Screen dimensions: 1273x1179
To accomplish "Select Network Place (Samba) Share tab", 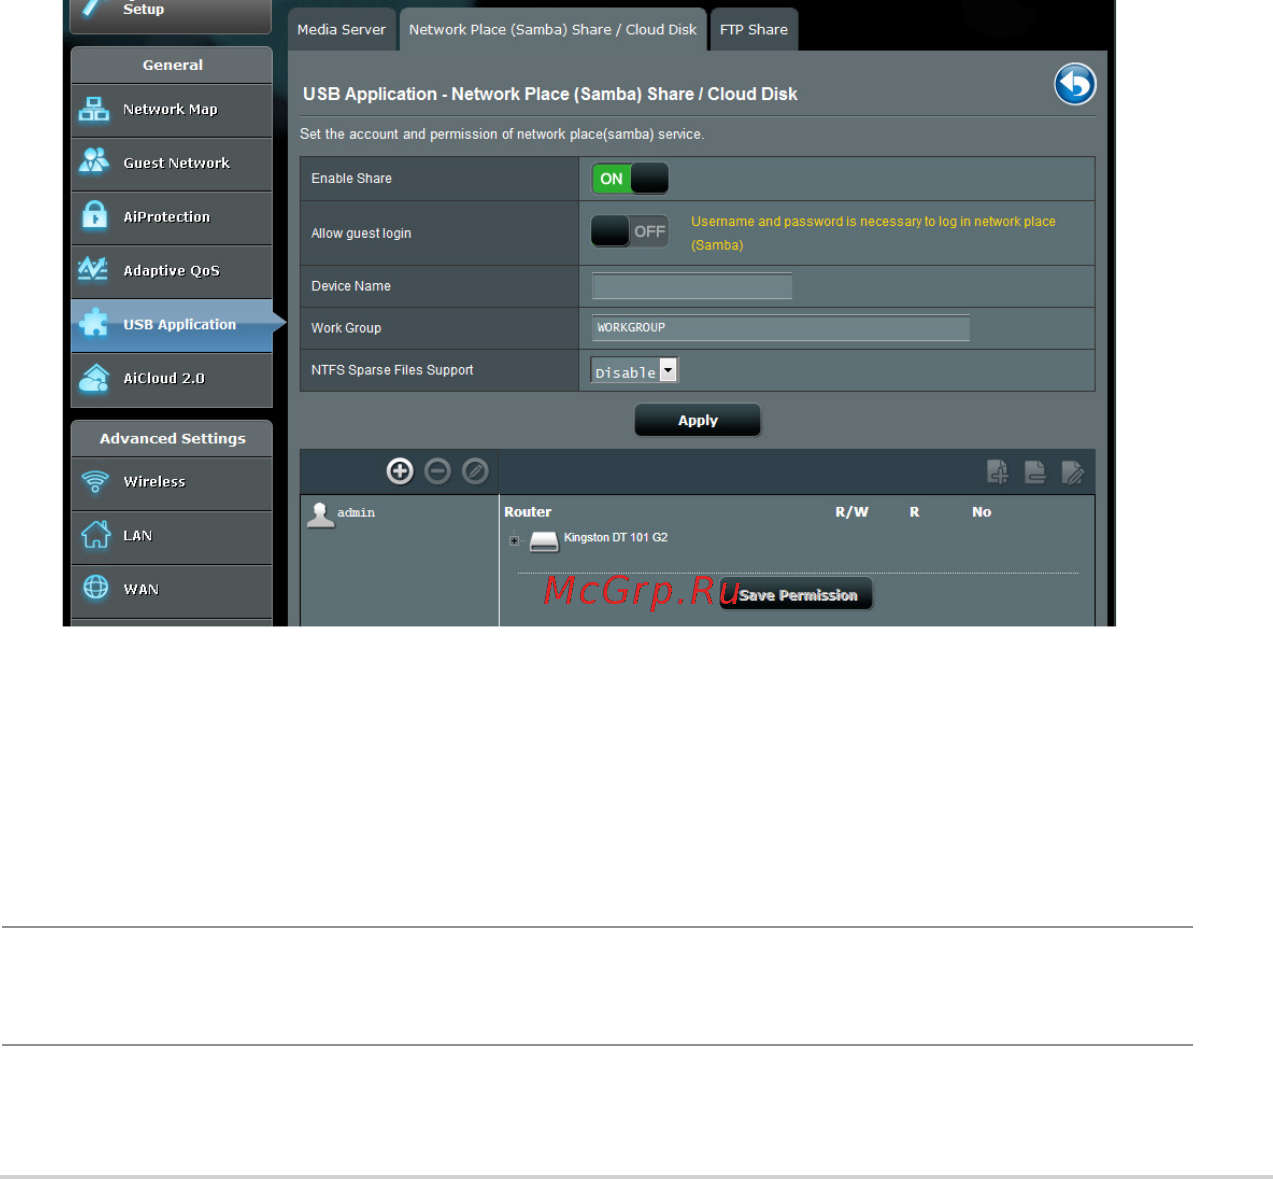I will point(553,29).
